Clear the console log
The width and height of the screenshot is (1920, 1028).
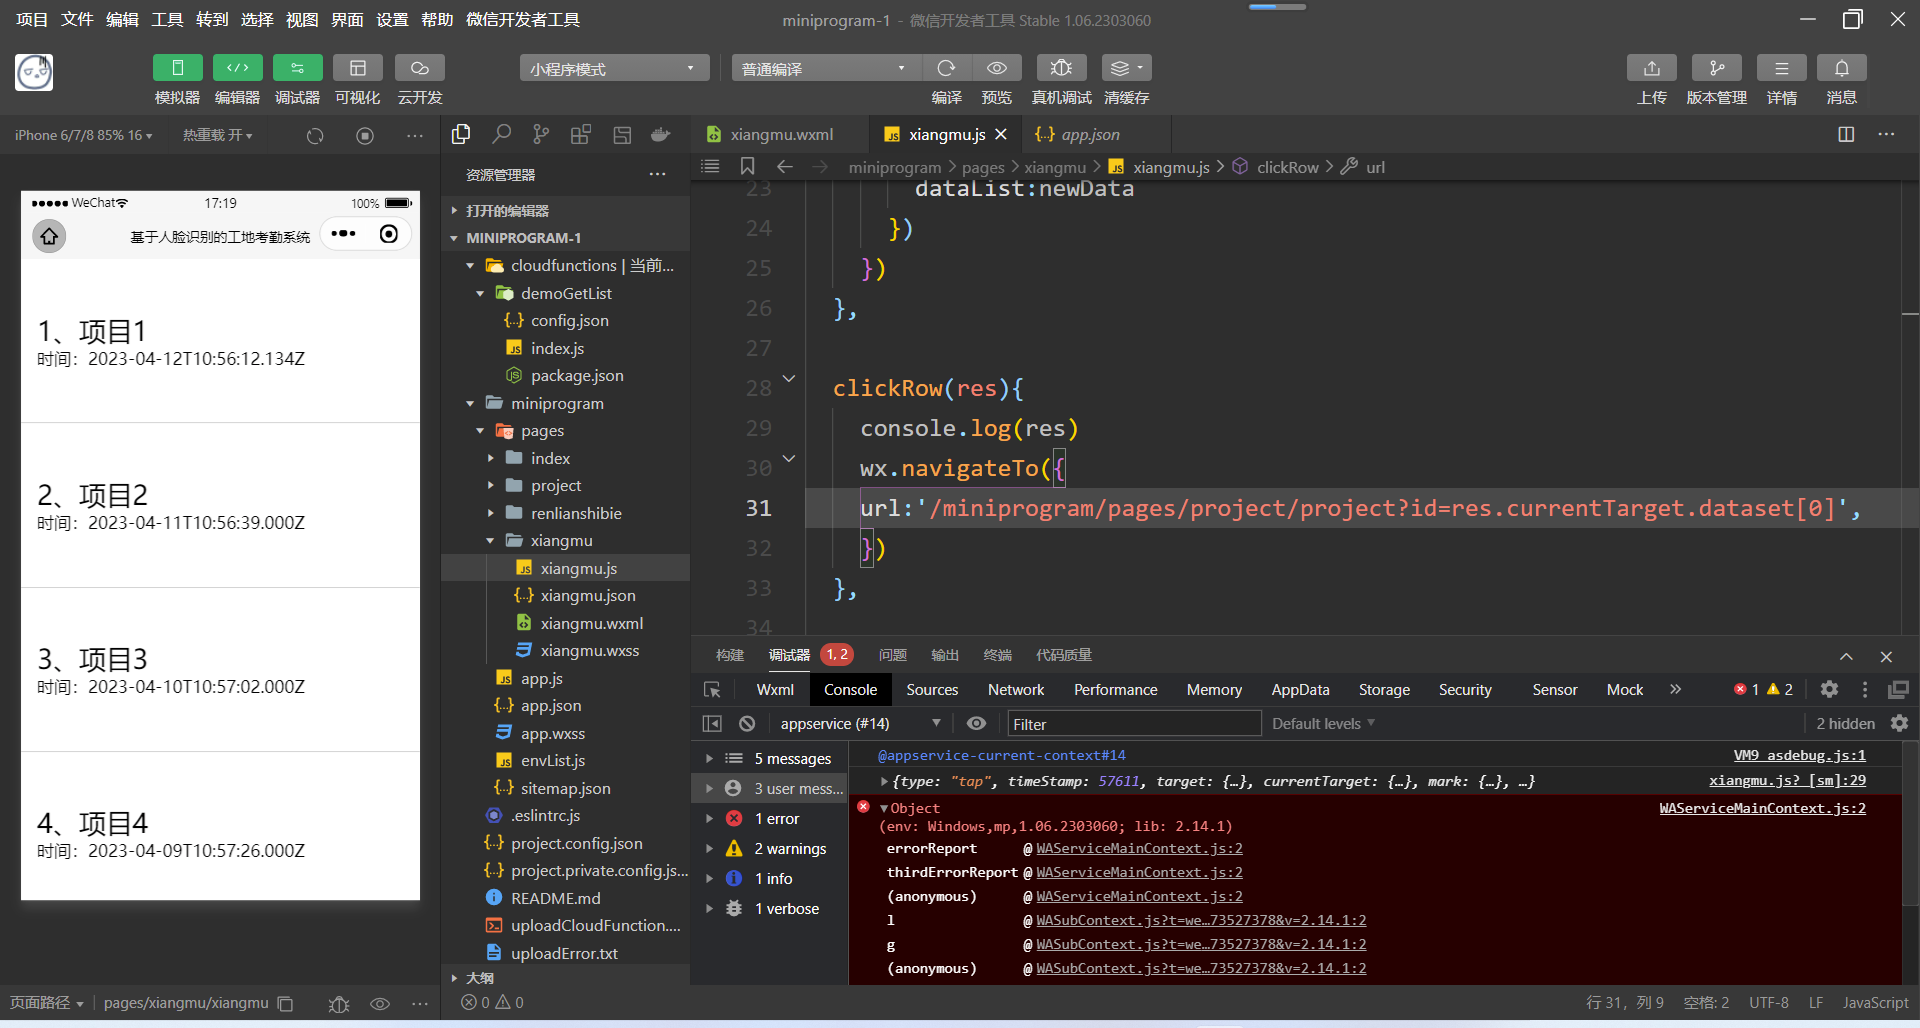pyautogui.click(x=747, y=723)
